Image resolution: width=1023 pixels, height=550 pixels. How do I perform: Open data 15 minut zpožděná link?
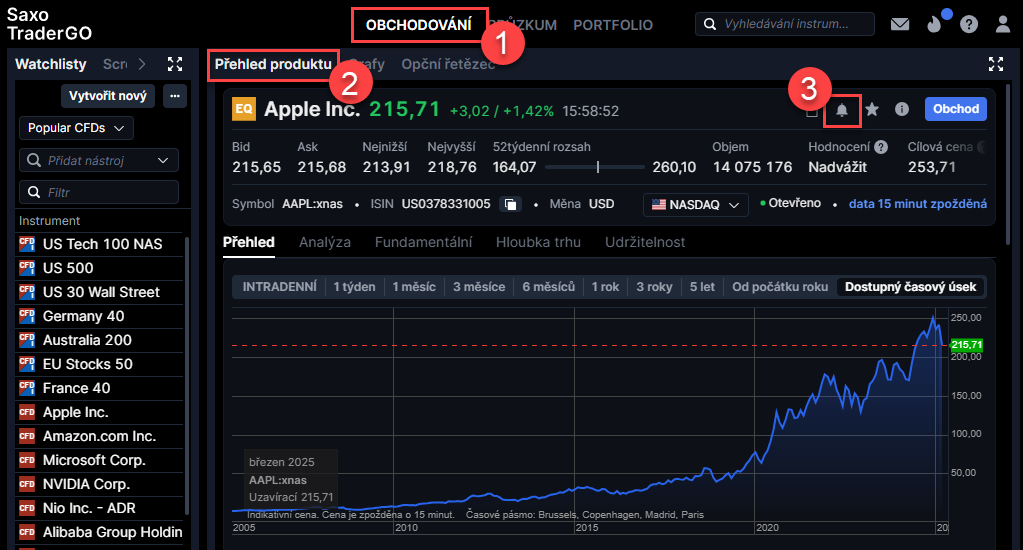(x=917, y=204)
